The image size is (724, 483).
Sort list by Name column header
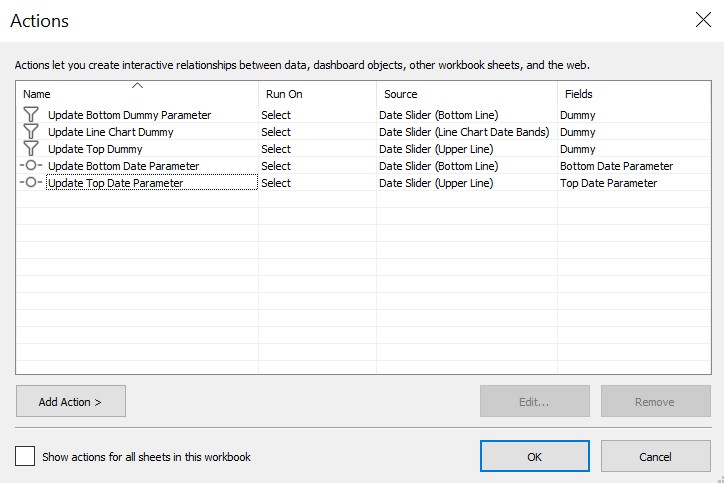pyautogui.click(x=37, y=94)
